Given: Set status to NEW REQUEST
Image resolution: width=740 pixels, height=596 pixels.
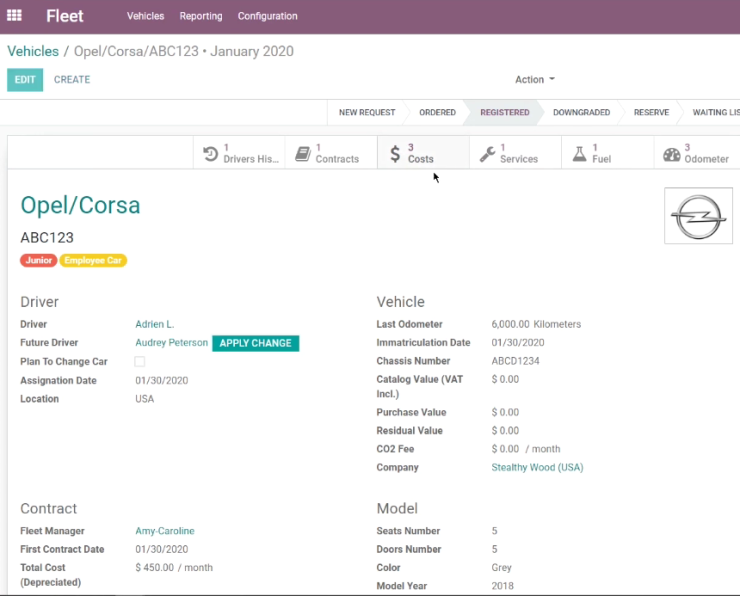Looking at the screenshot, I should click(x=367, y=112).
